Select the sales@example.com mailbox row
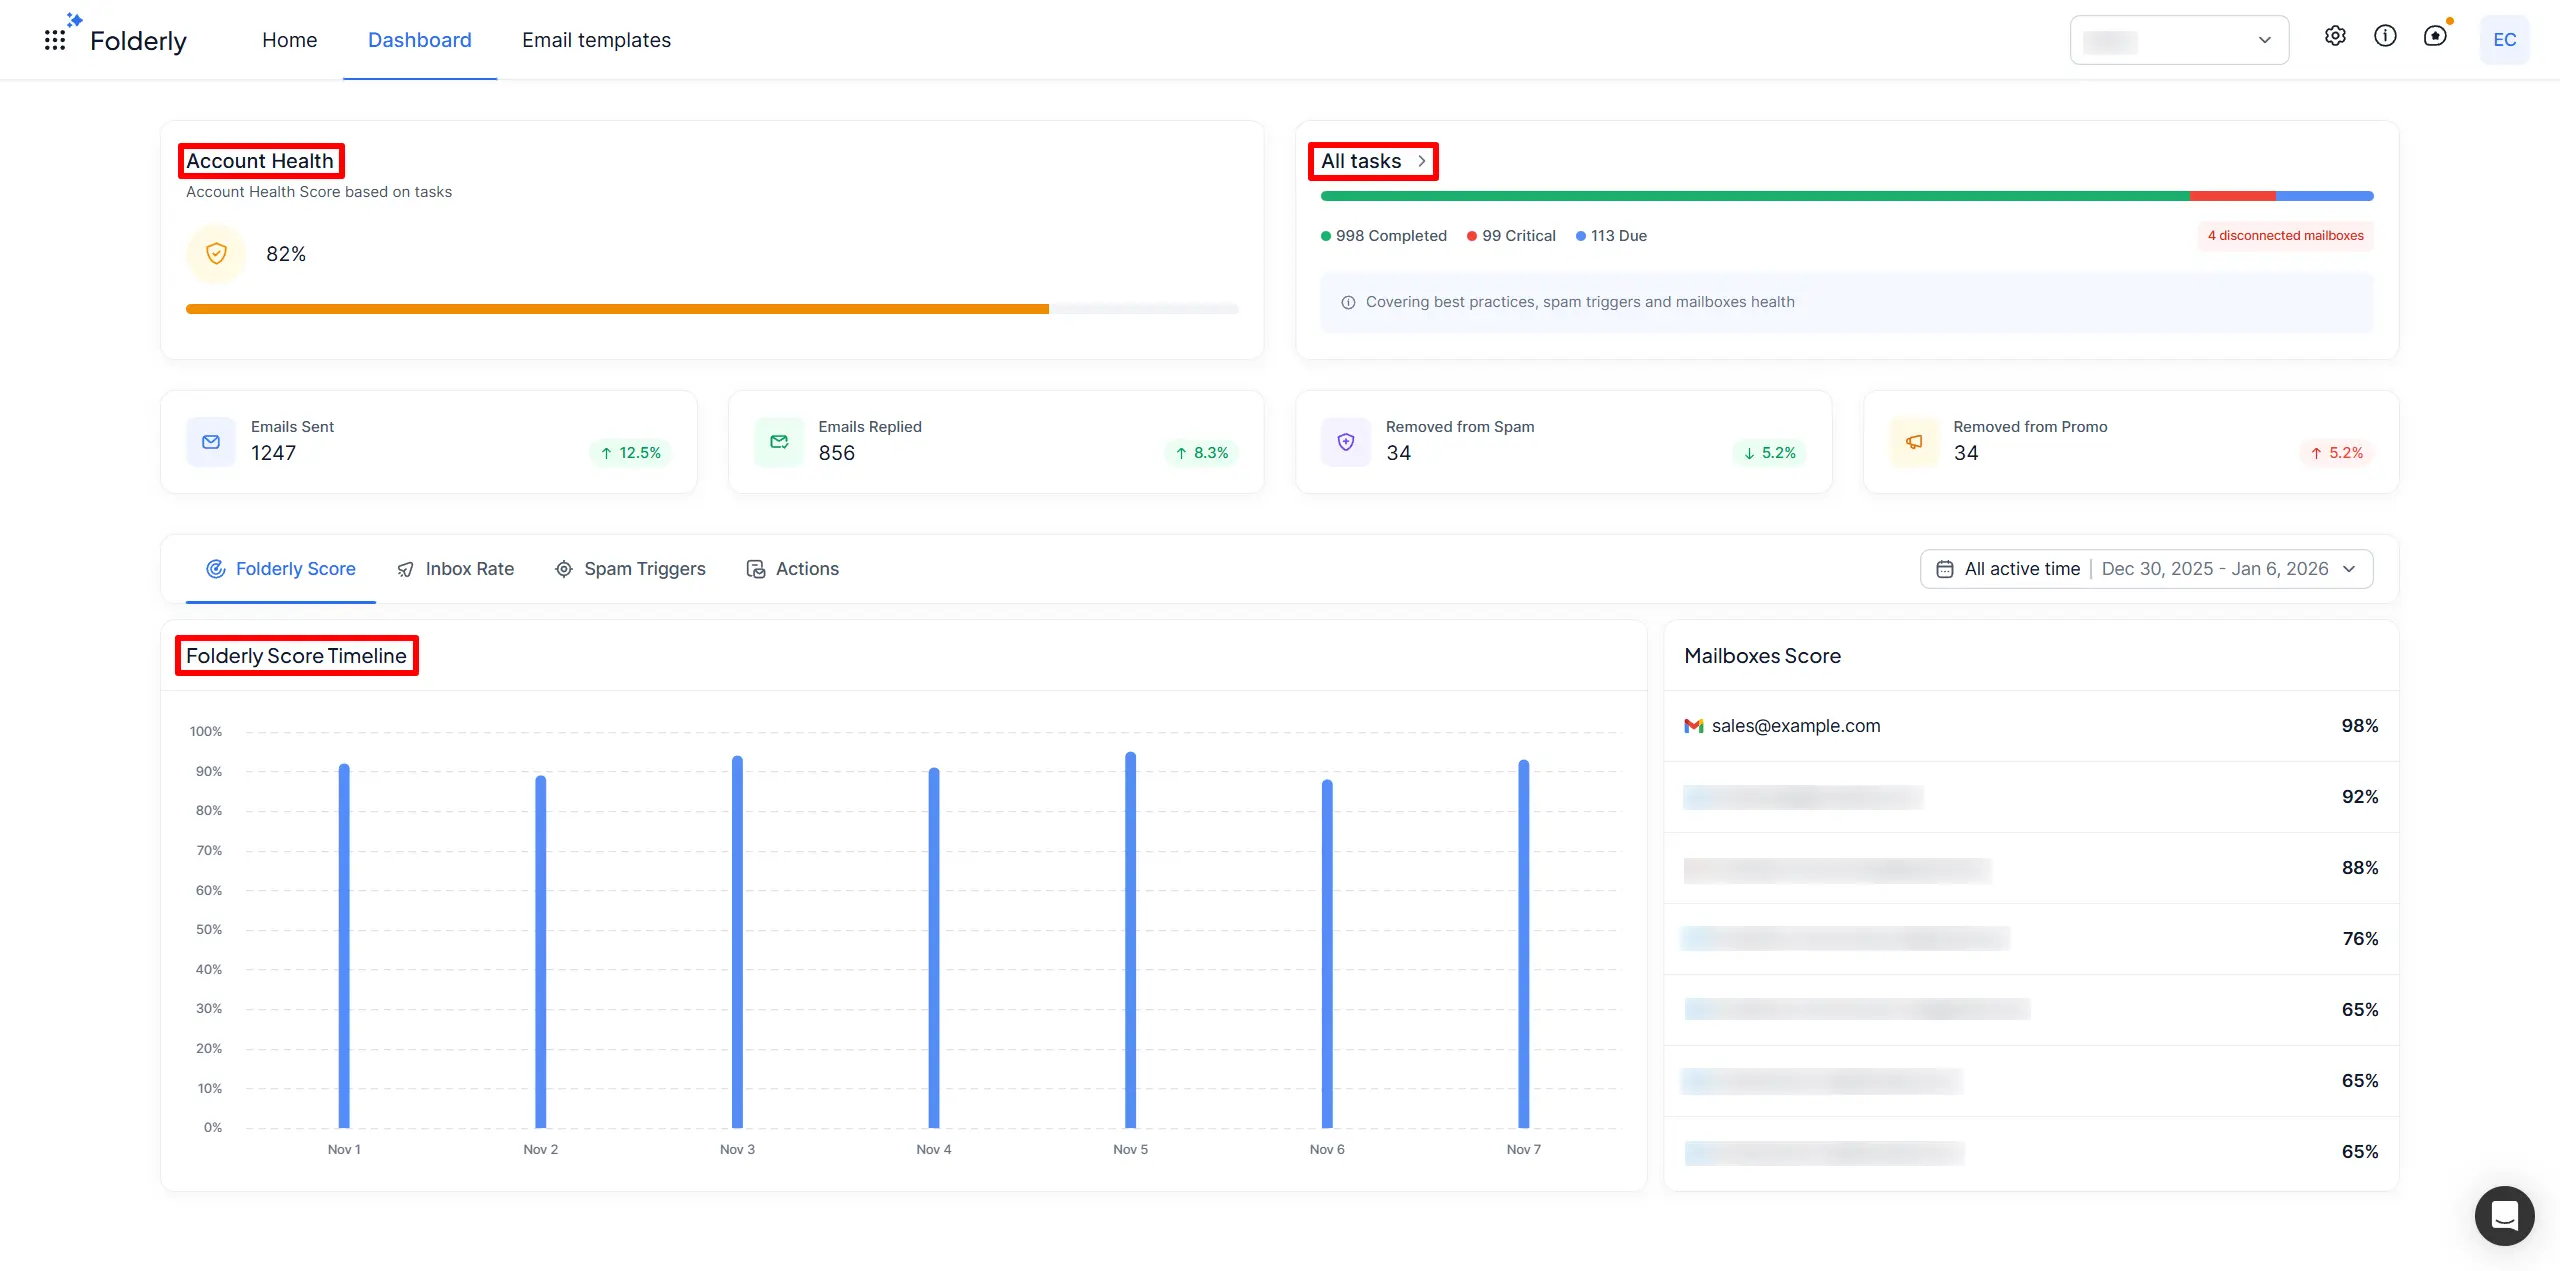2560x1271 pixels. pos(2031,726)
